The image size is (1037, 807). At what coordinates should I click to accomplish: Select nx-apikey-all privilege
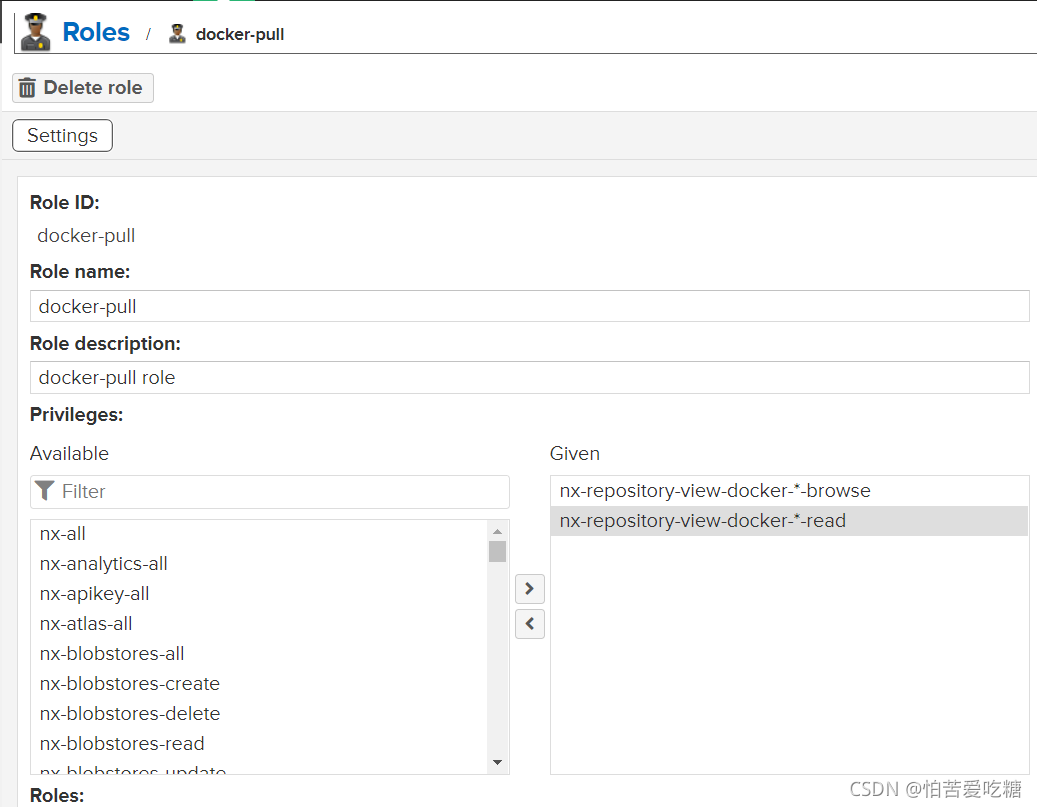pos(259,593)
